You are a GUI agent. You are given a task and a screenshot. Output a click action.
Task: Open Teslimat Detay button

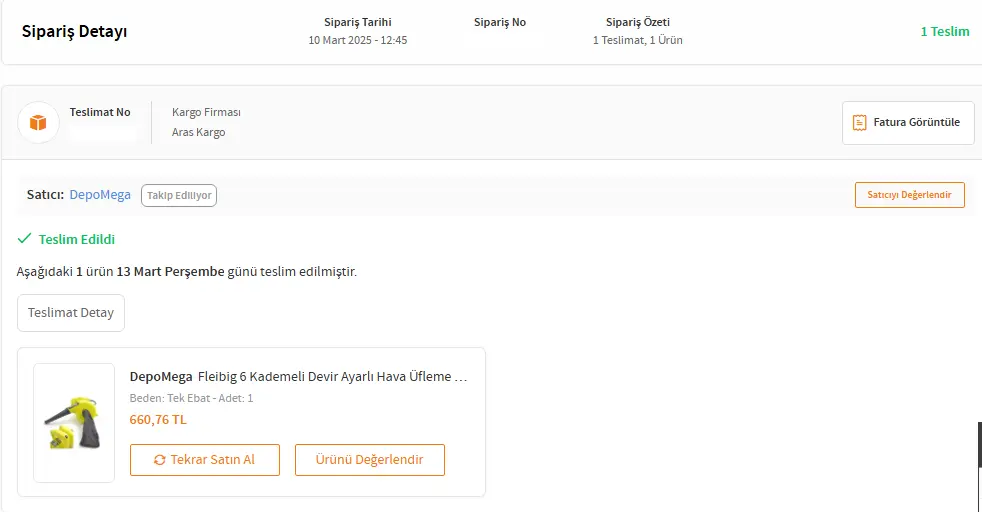[71, 313]
